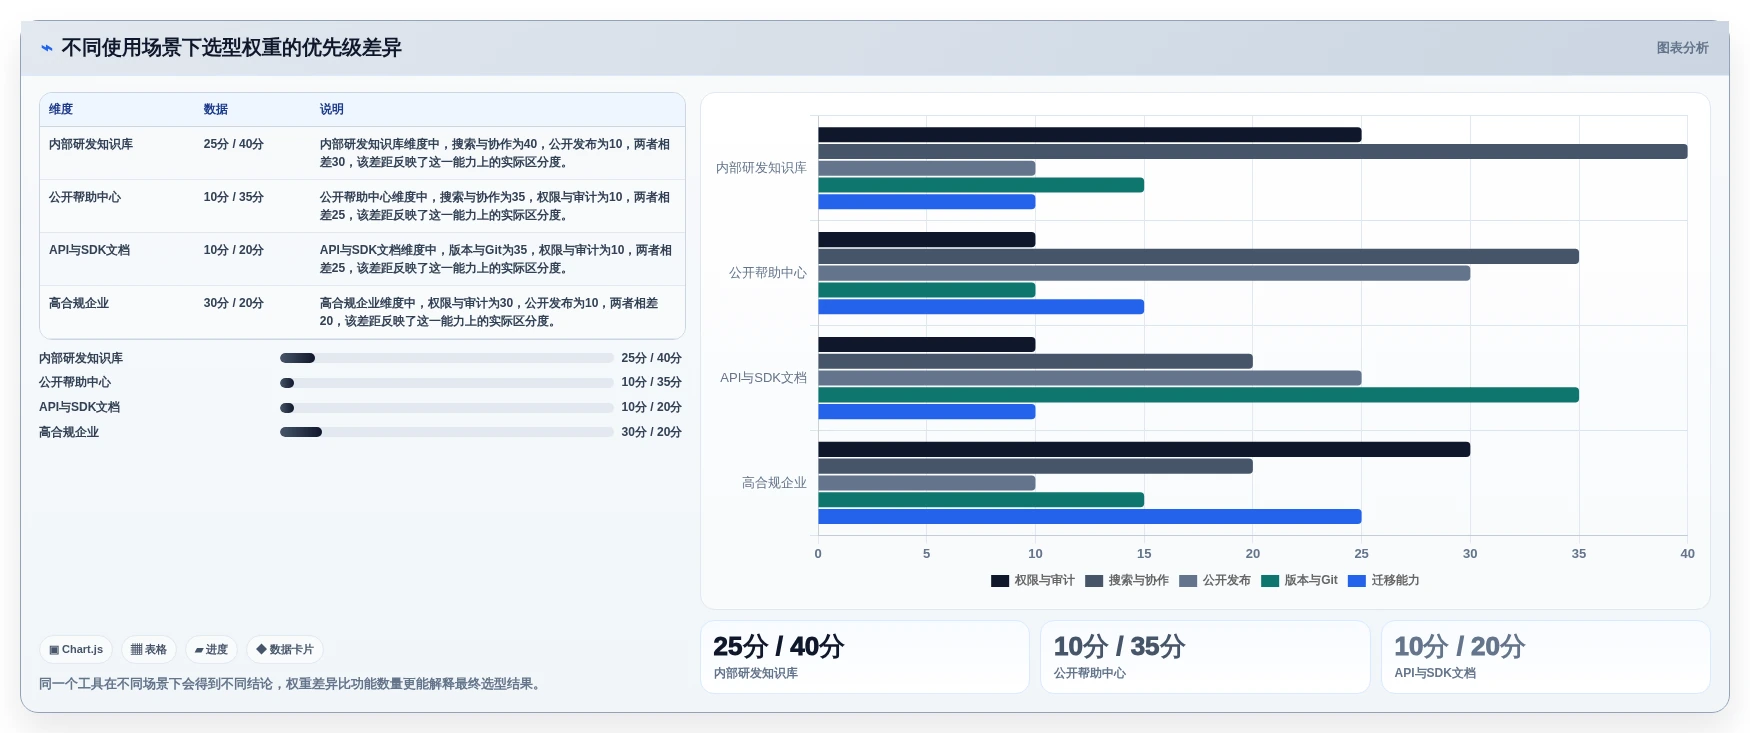
Task: Click the 内部研发知识库 progress bar
Action: click(x=447, y=358)
